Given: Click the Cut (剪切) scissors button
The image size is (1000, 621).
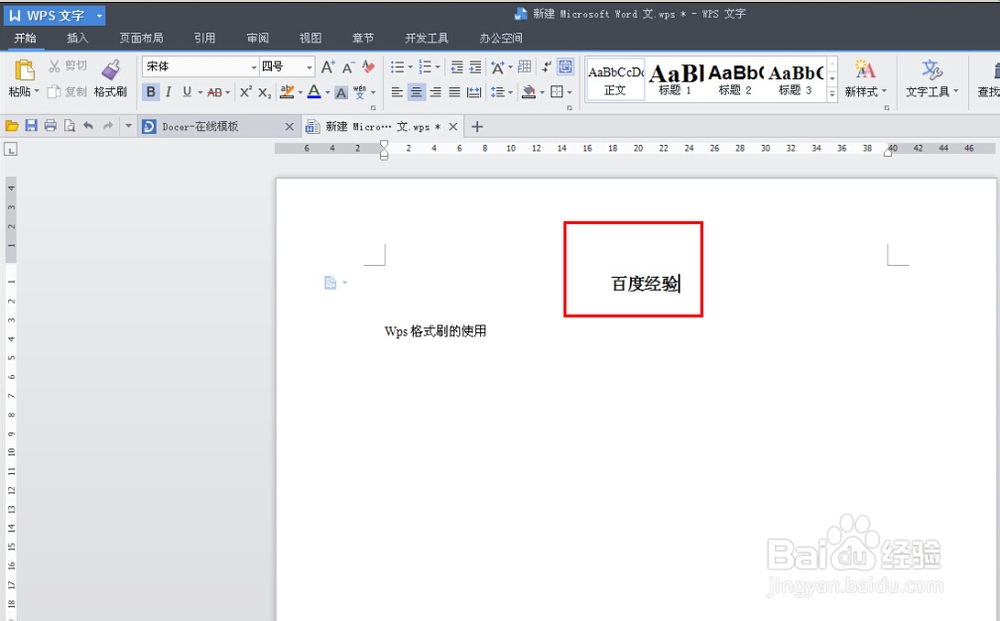Looking at the screenshot, I should coord(68,66).
